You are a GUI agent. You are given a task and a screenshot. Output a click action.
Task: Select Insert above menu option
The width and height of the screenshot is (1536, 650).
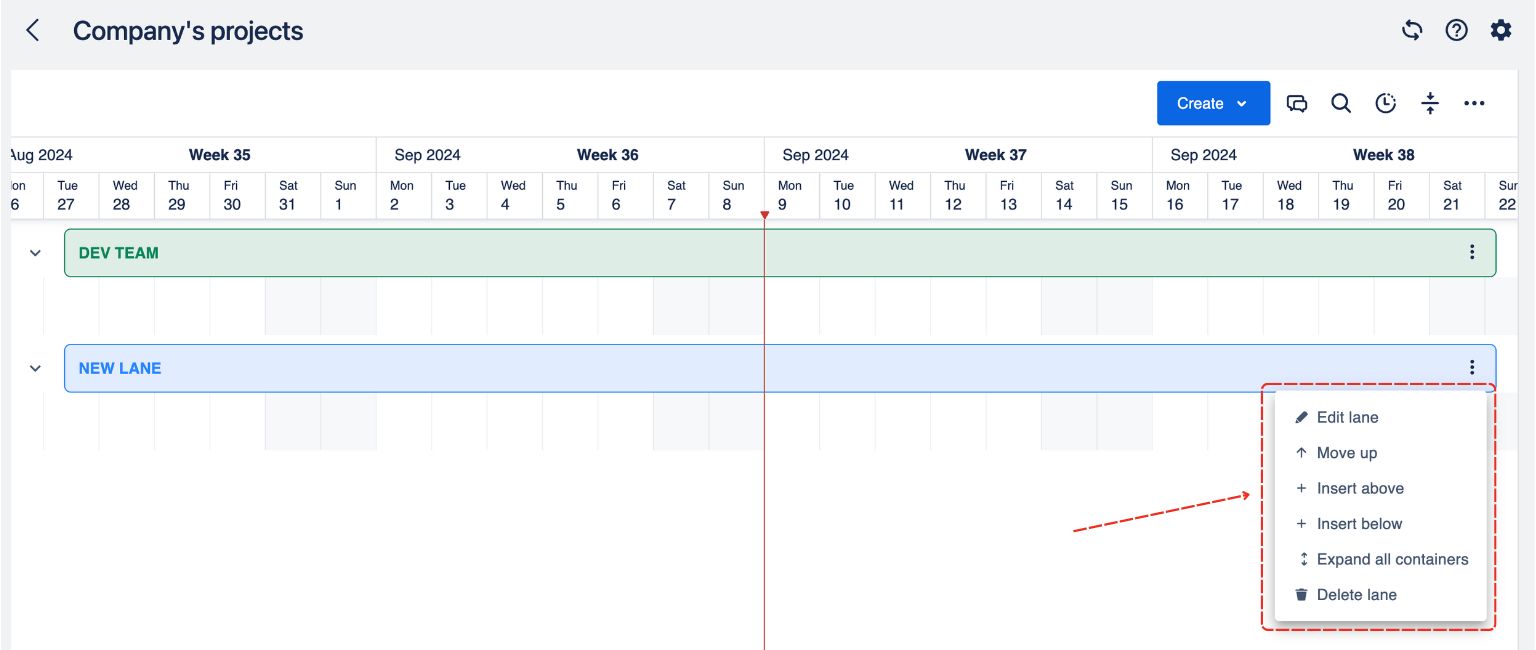click(x=1359, y=488)
